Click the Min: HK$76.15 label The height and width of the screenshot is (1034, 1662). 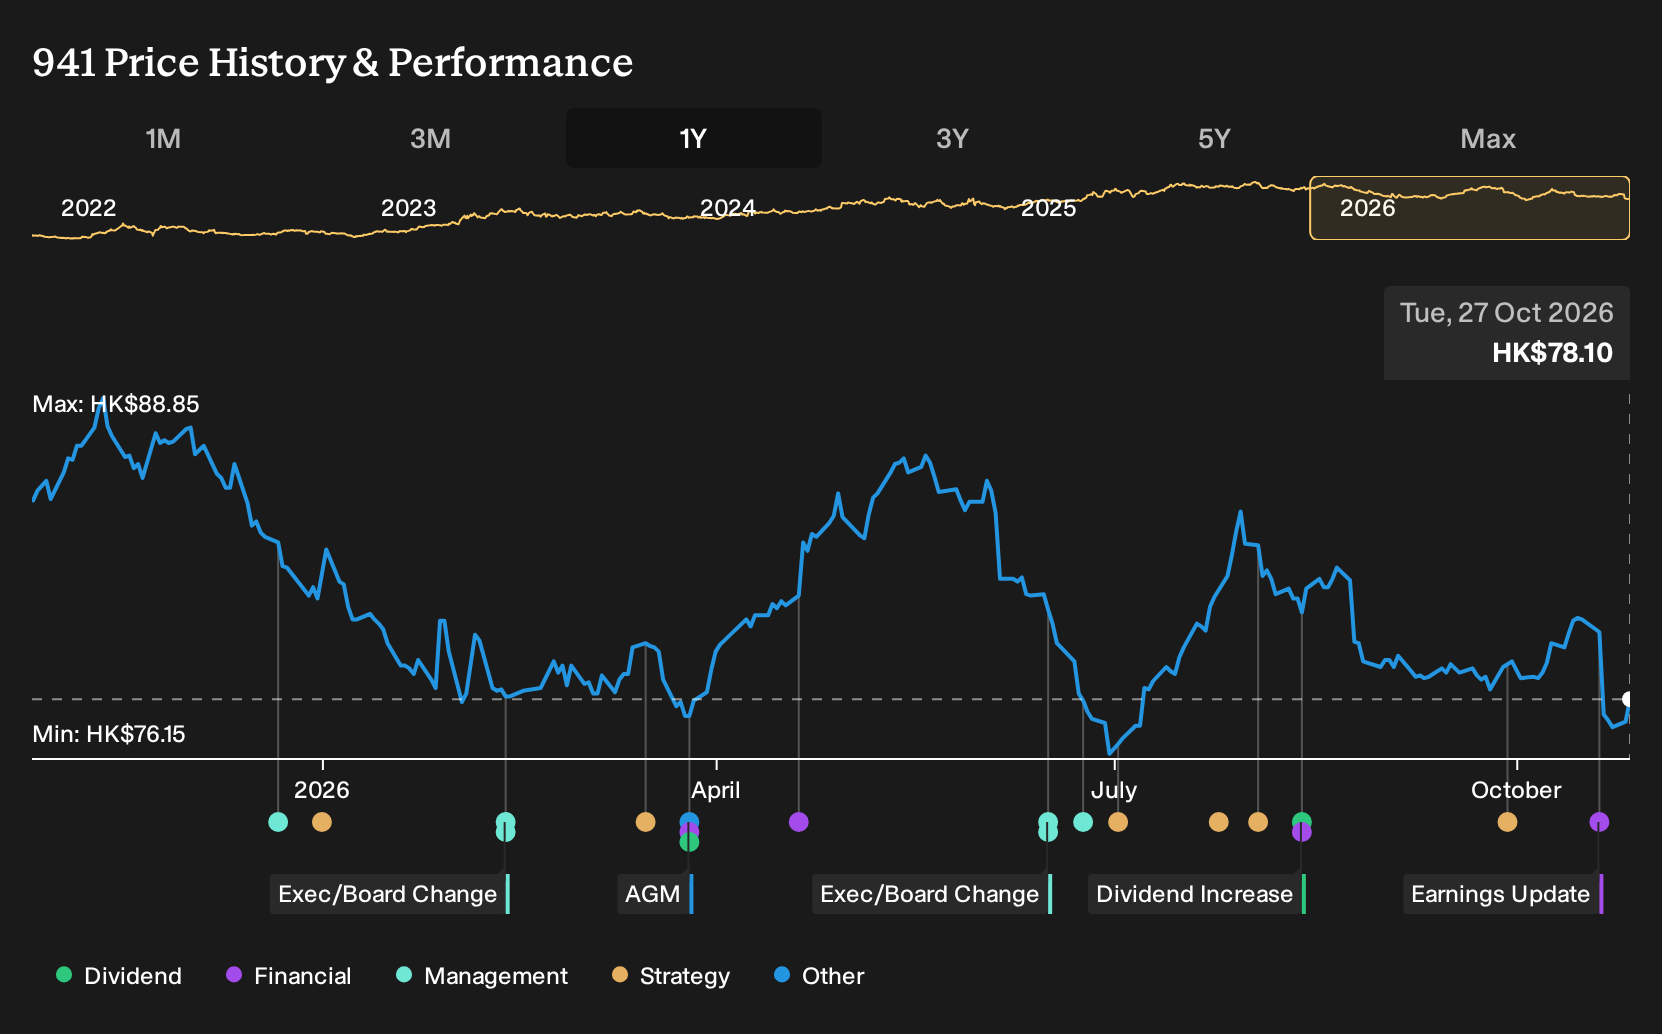[x=109, y=734]
